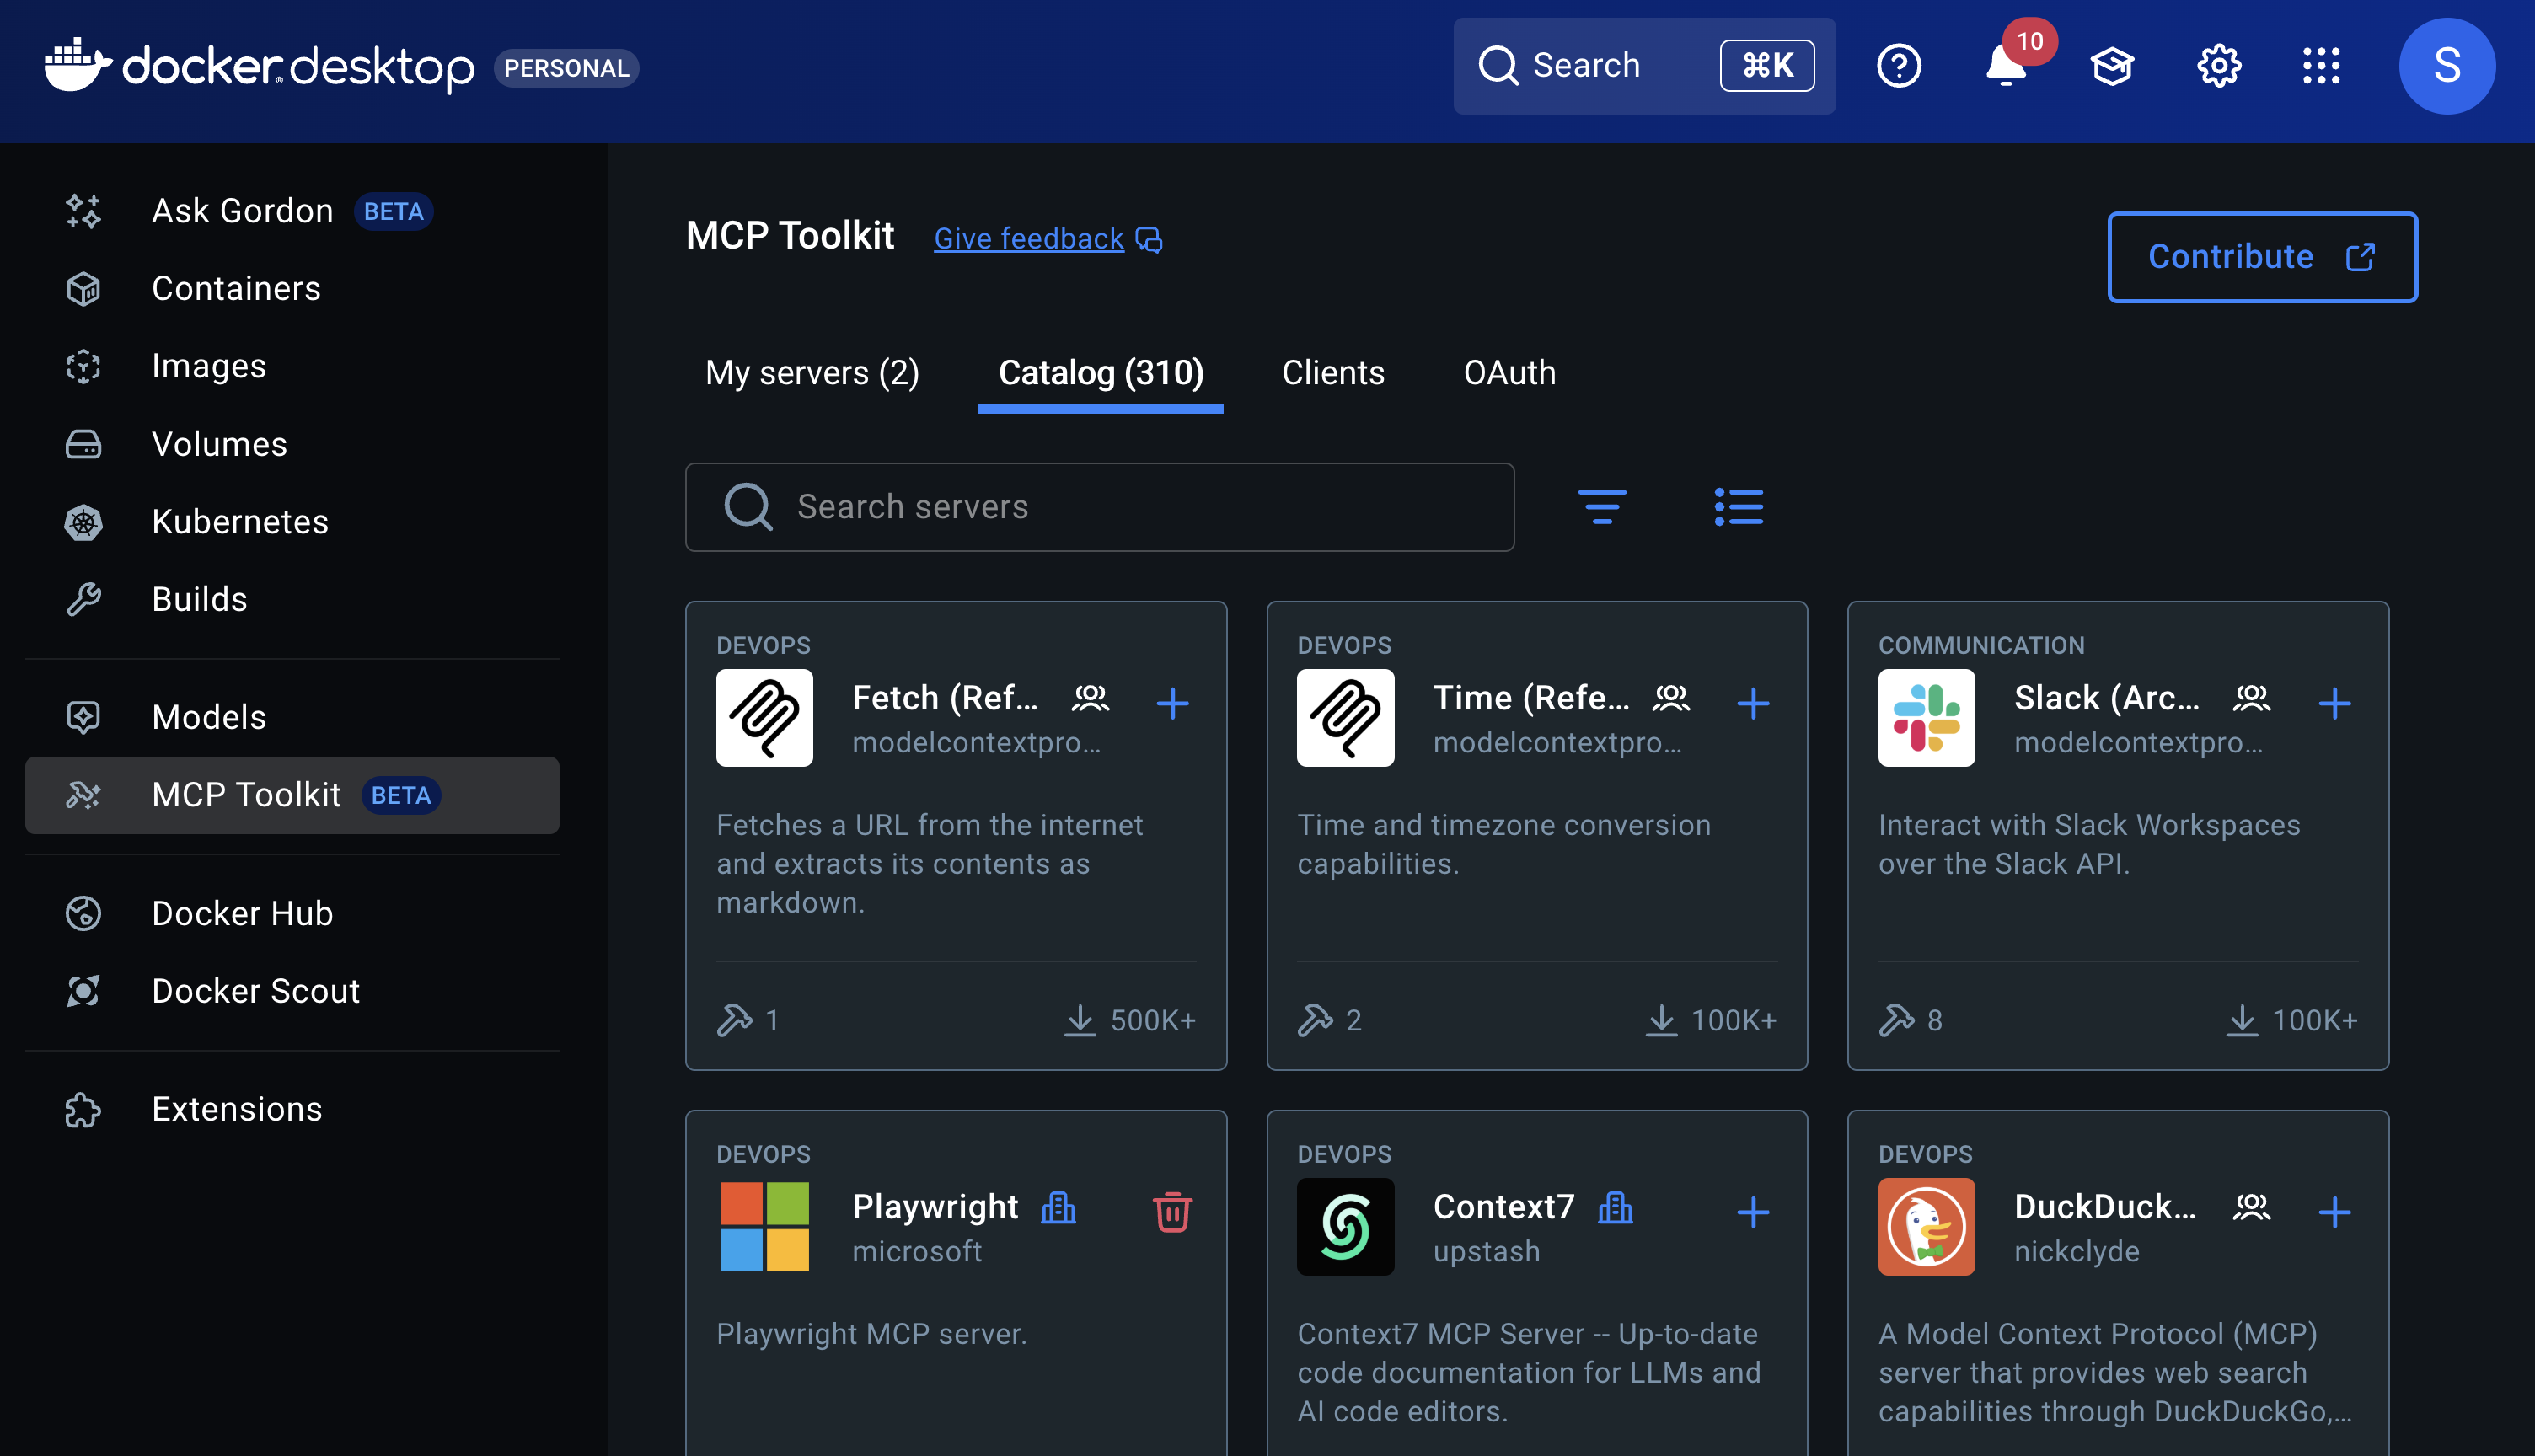Click the Give feedback link

click(1029, 239)
